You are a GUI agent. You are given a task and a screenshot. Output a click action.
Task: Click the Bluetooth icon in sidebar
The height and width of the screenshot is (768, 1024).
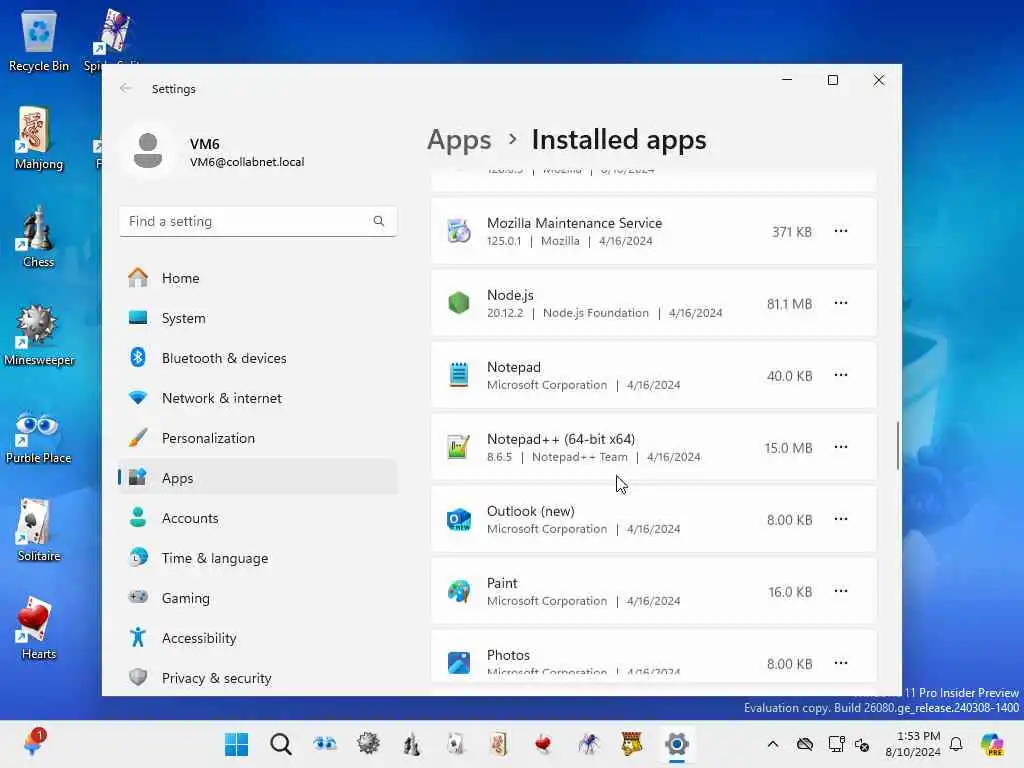pyautogui.click(x=138, y=357)
